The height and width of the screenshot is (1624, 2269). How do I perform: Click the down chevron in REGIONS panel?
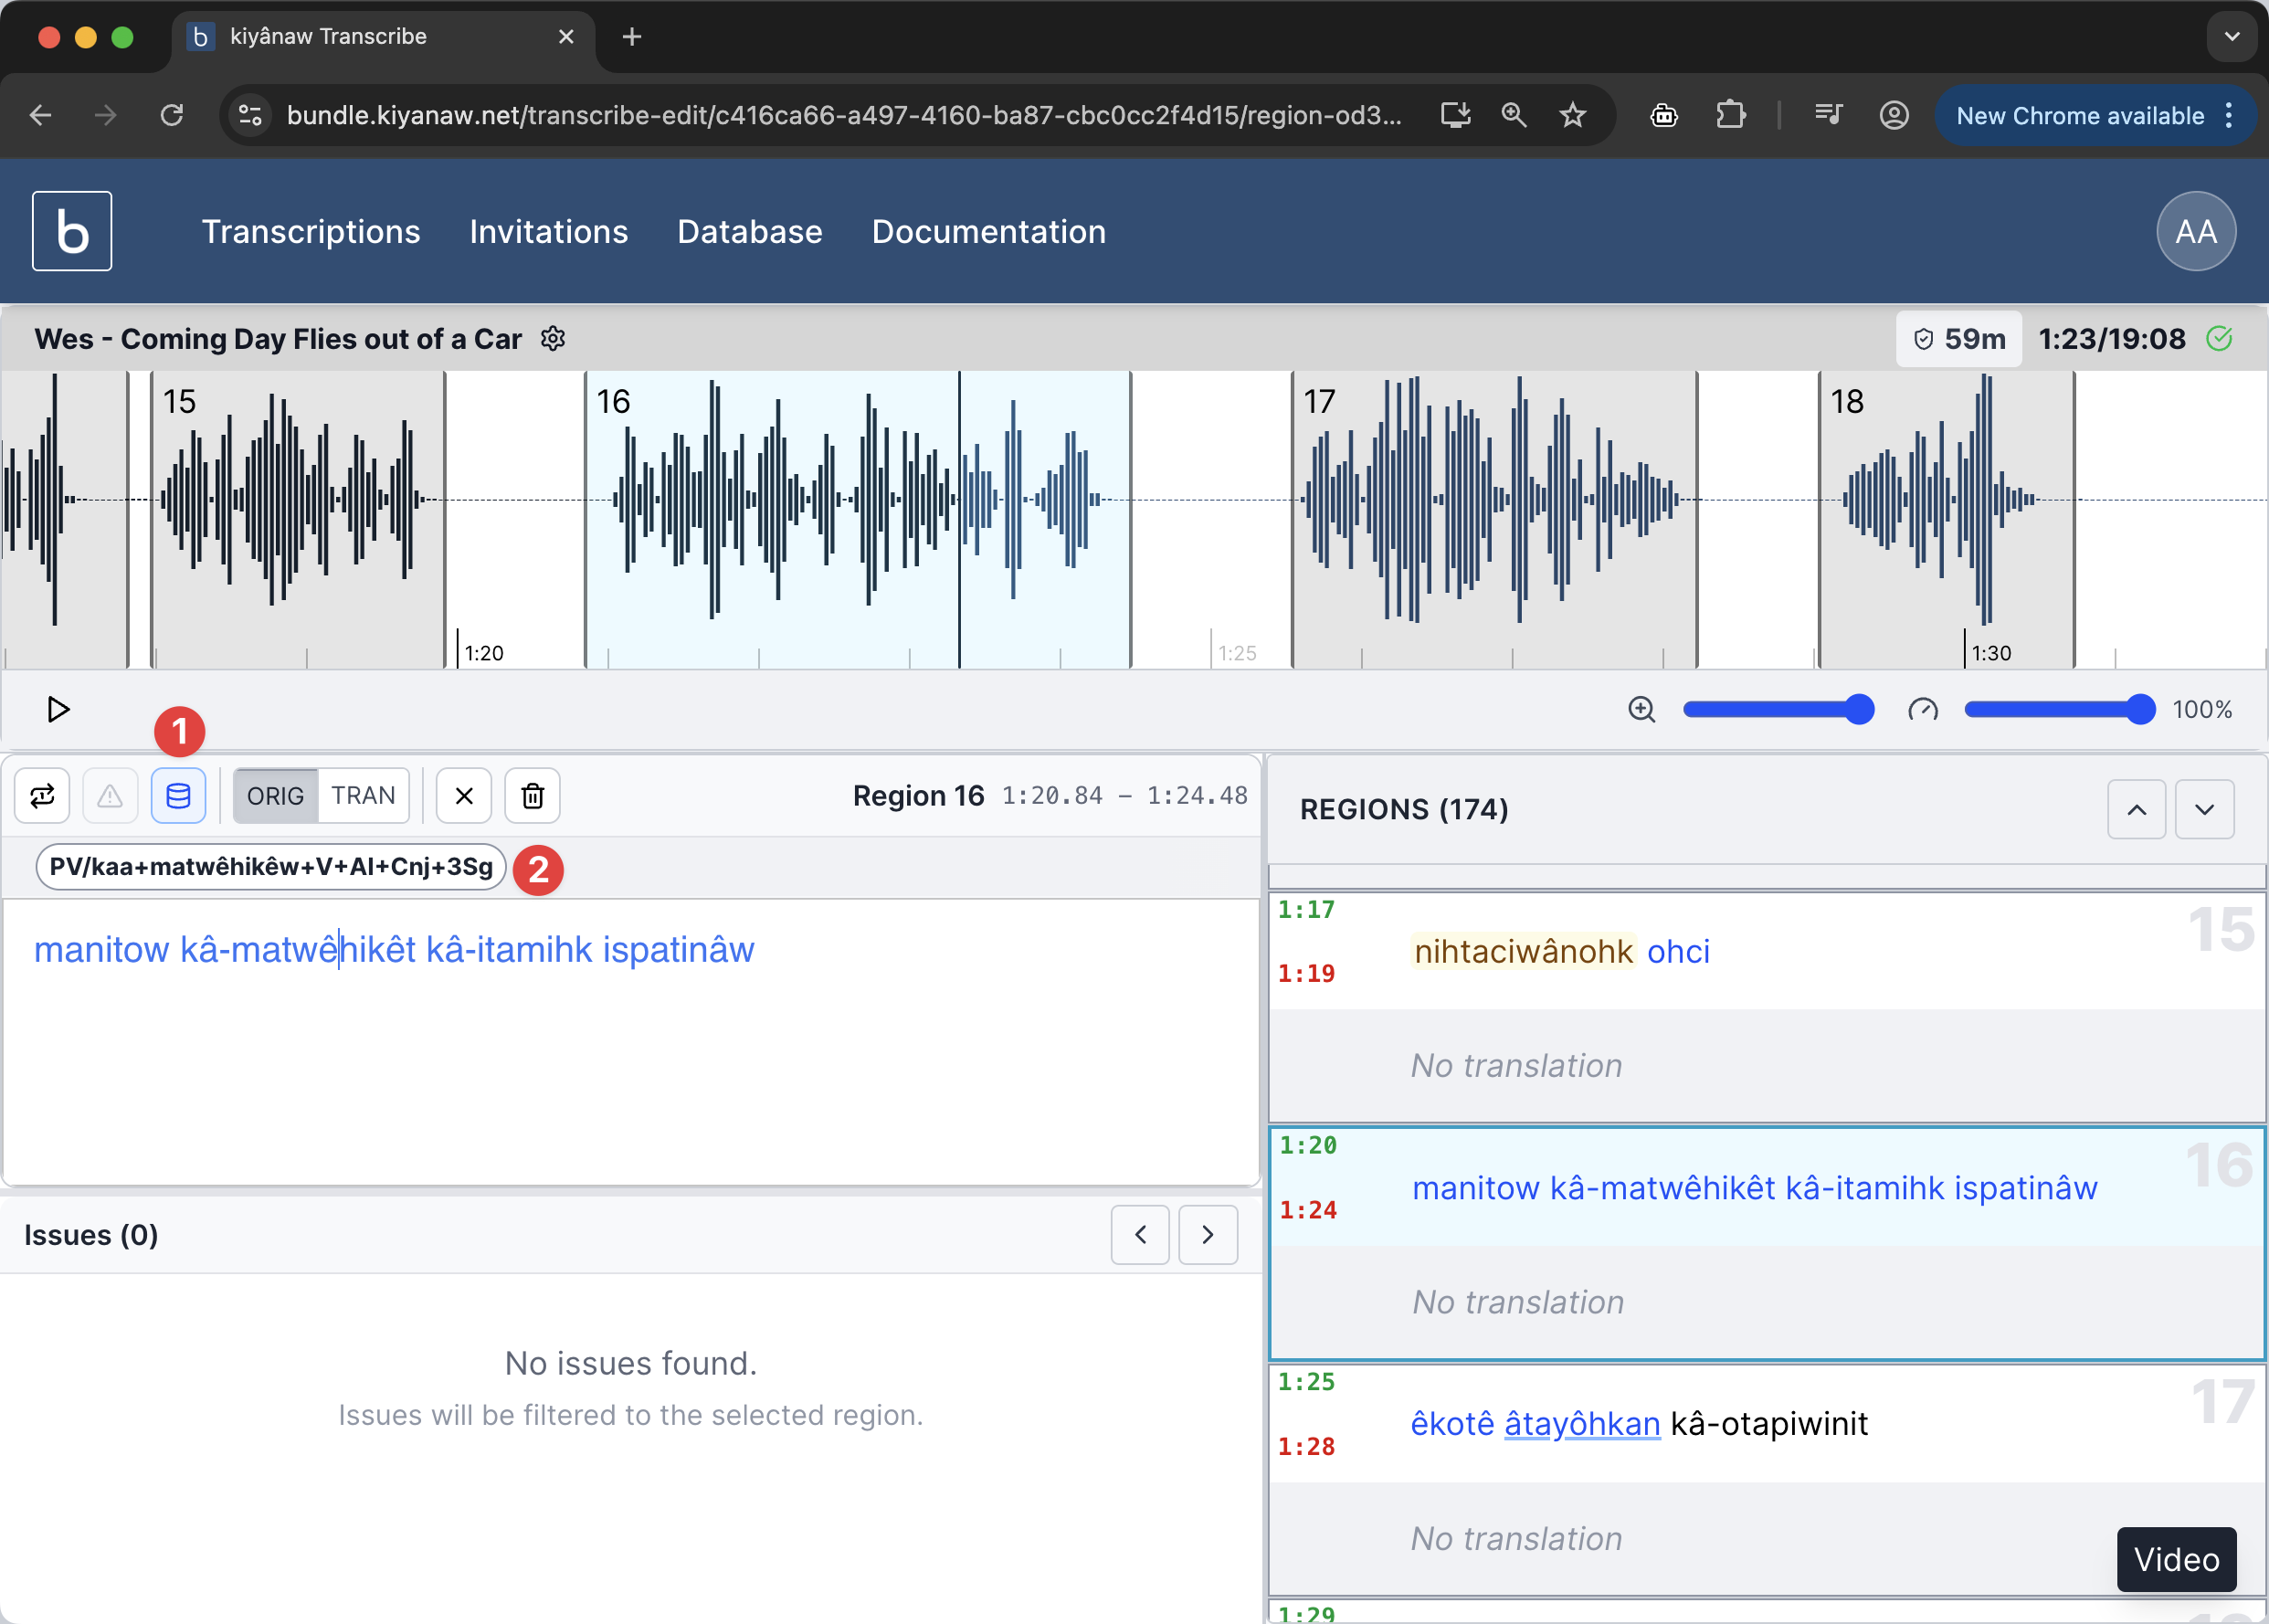[2205, 808]
